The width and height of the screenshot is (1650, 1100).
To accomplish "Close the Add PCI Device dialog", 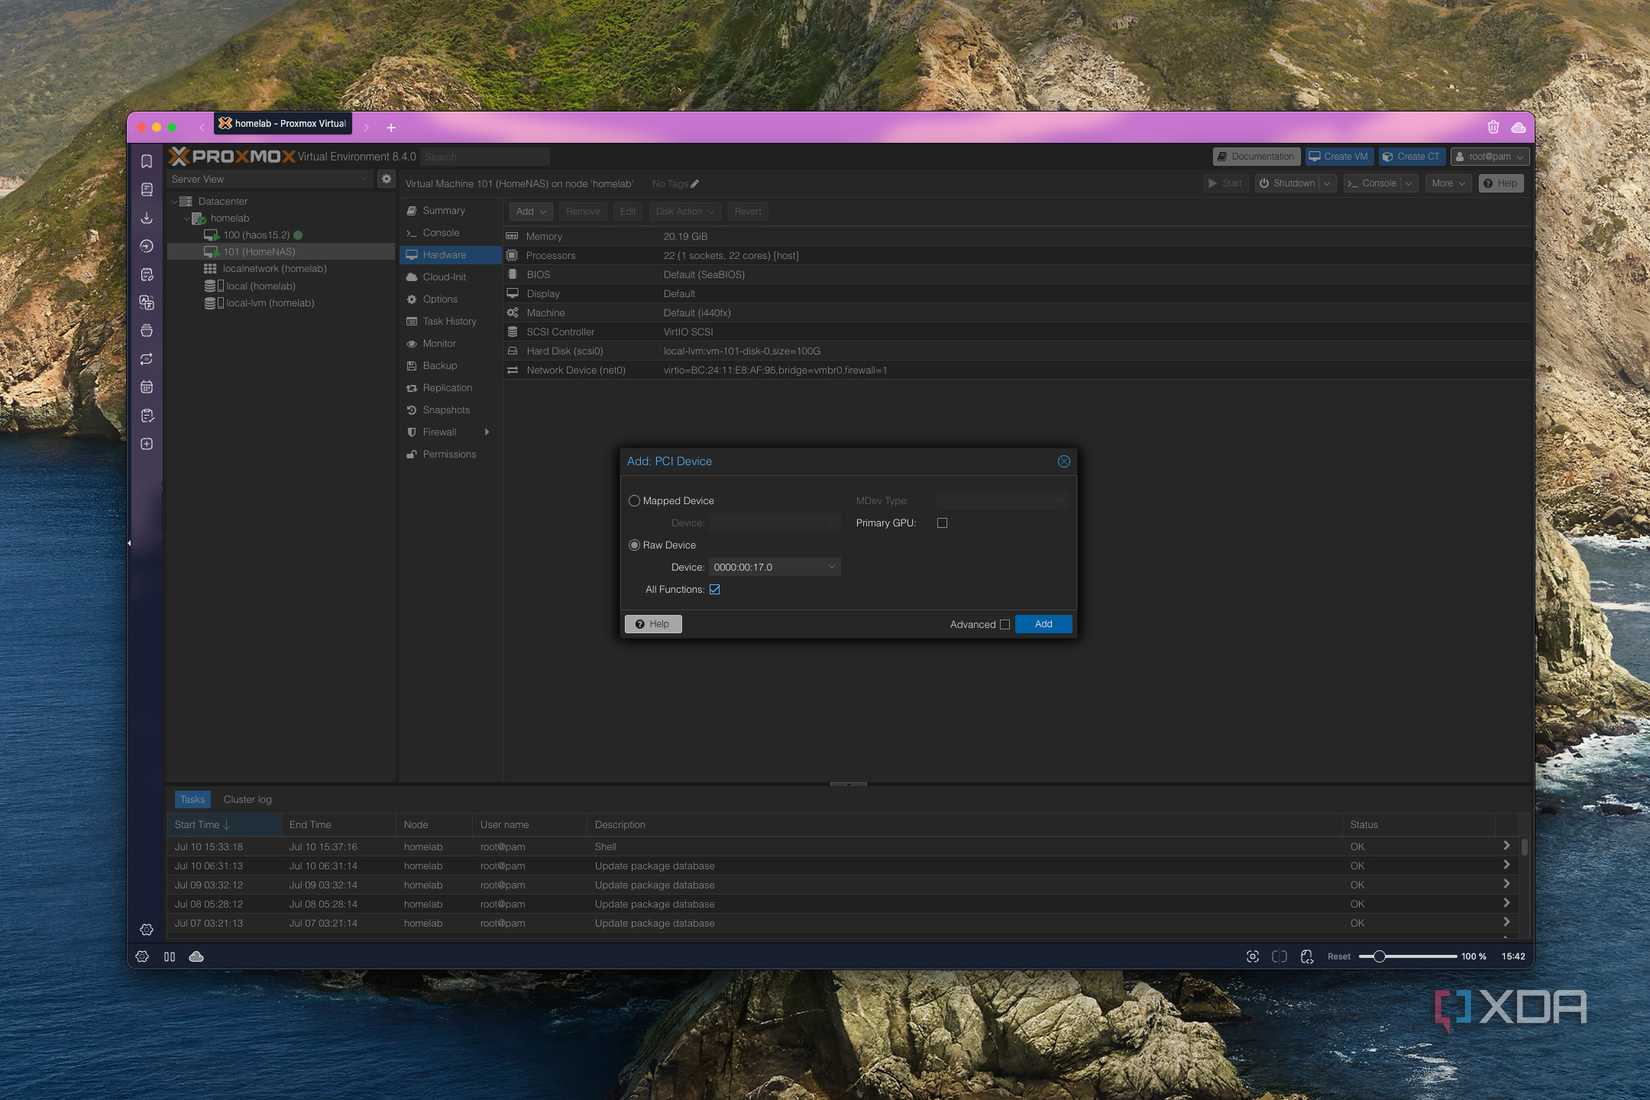I will pyautogui.click(x=1063, y=461).
